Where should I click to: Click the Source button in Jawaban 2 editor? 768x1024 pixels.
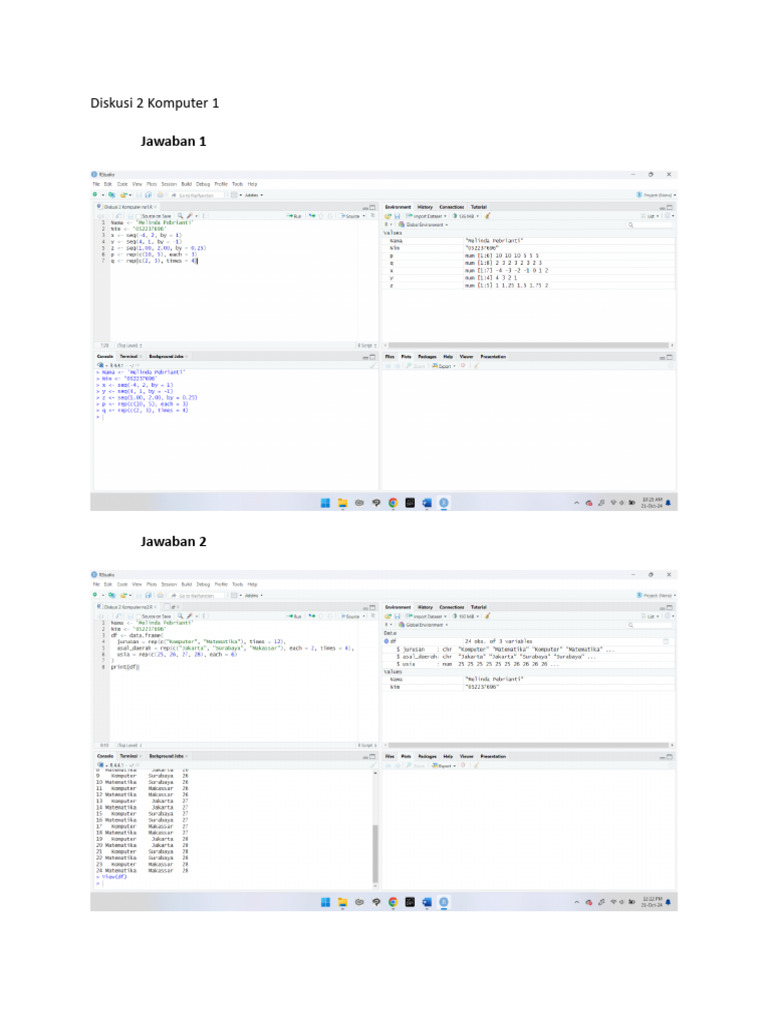(x=351, y=616)
